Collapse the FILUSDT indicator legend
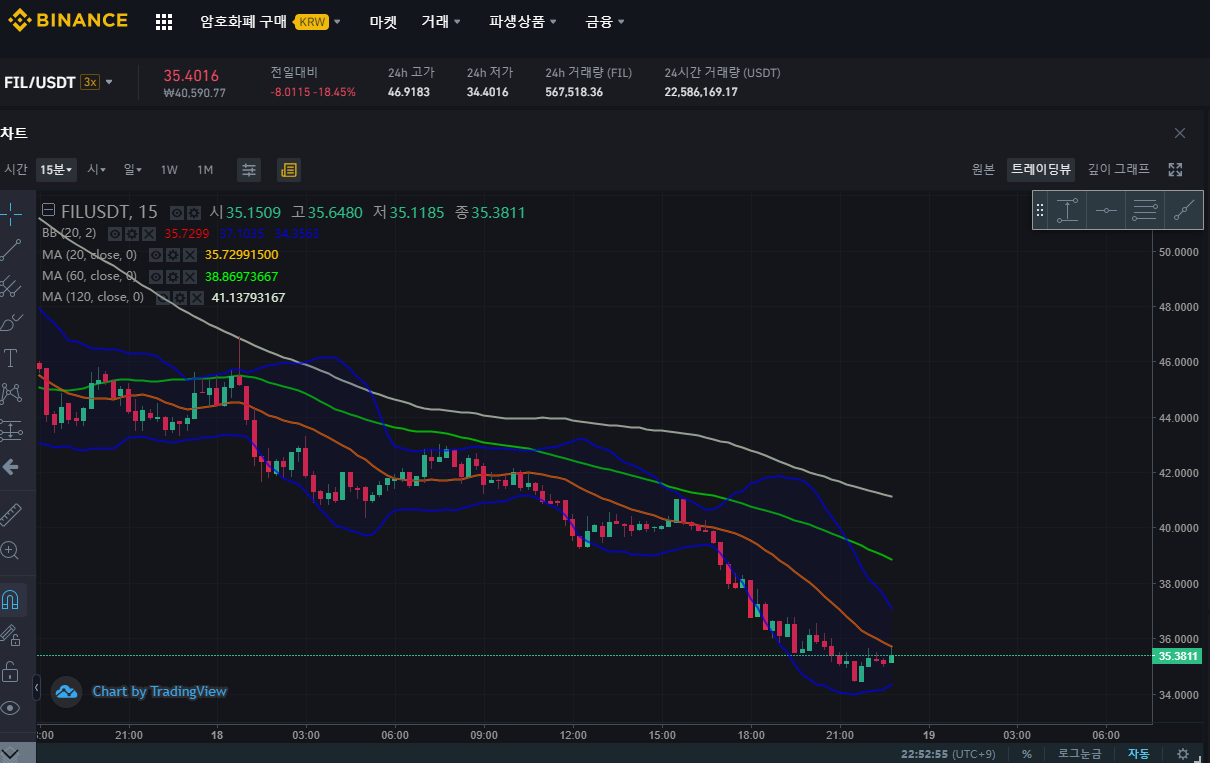1210x763 pixels. point(48,211)
